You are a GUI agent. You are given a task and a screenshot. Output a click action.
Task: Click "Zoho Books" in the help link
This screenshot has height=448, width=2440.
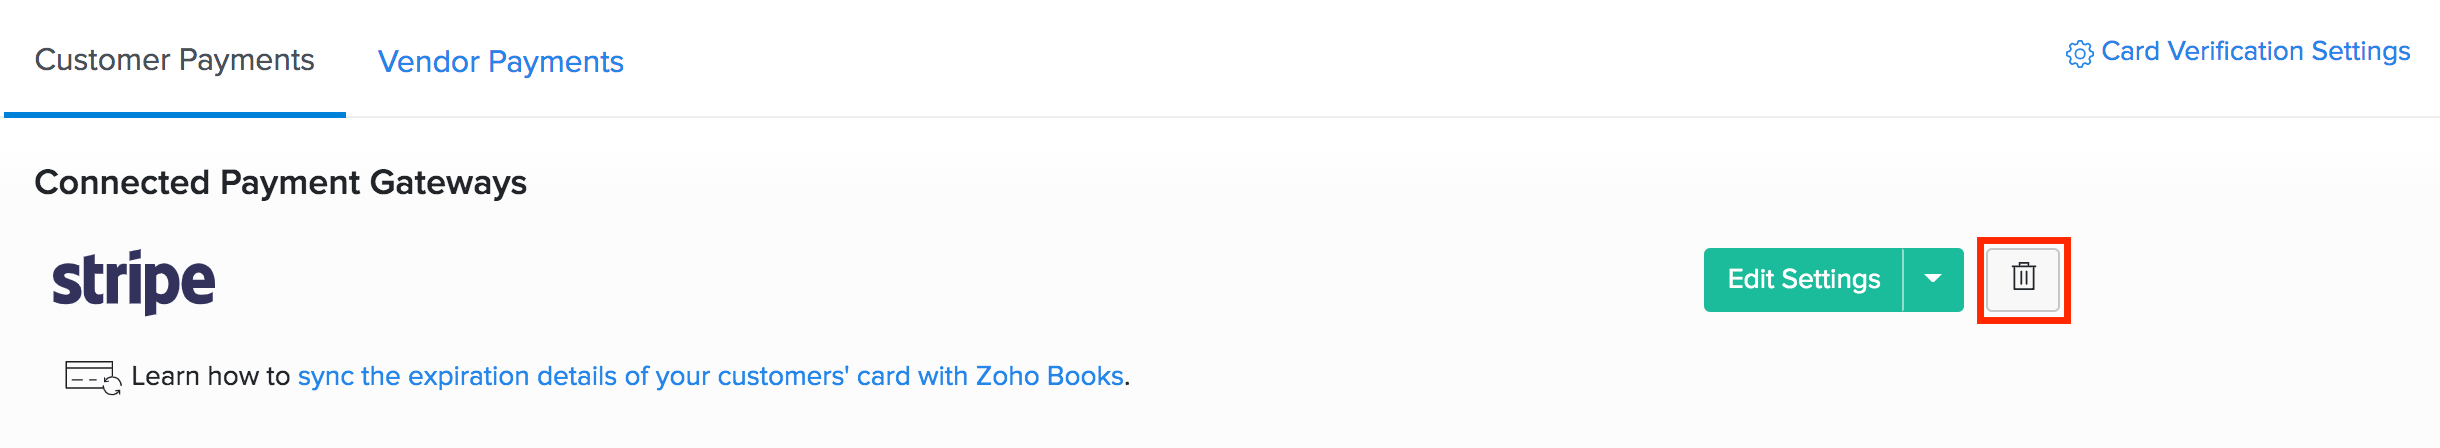click(1049, 376)
